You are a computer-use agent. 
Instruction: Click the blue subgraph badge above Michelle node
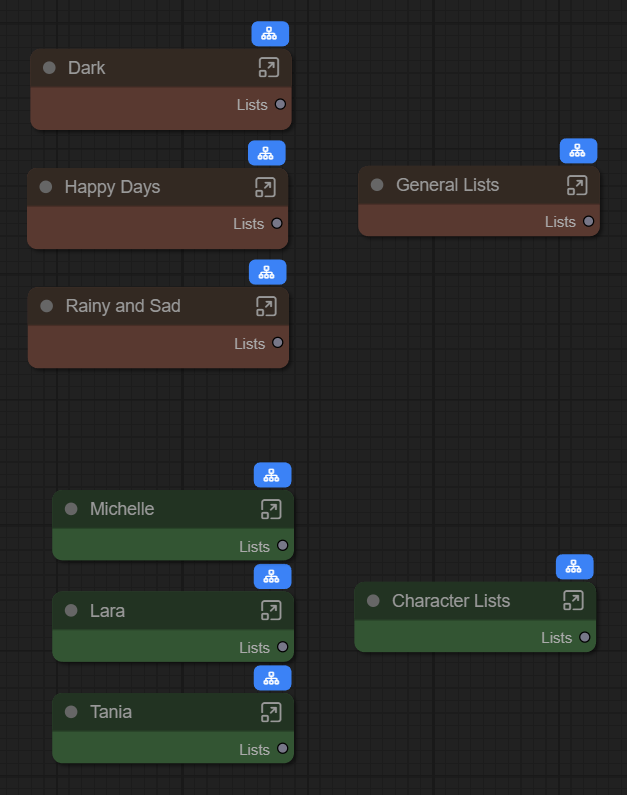point(272,475)
